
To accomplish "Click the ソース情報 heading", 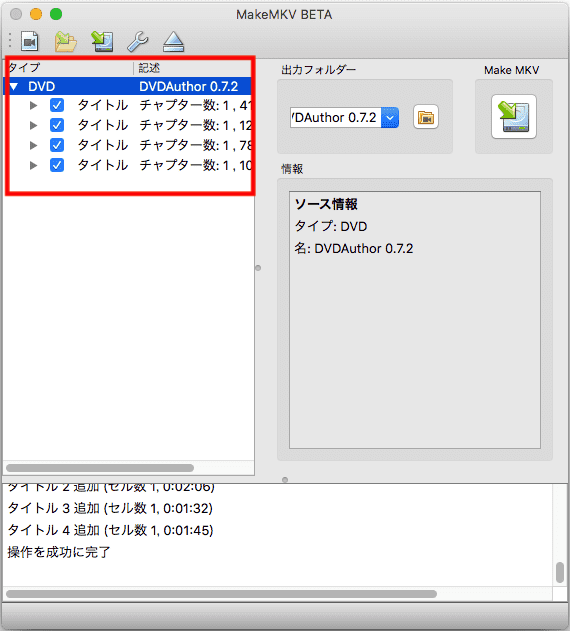I will click(x=326, y=204).
